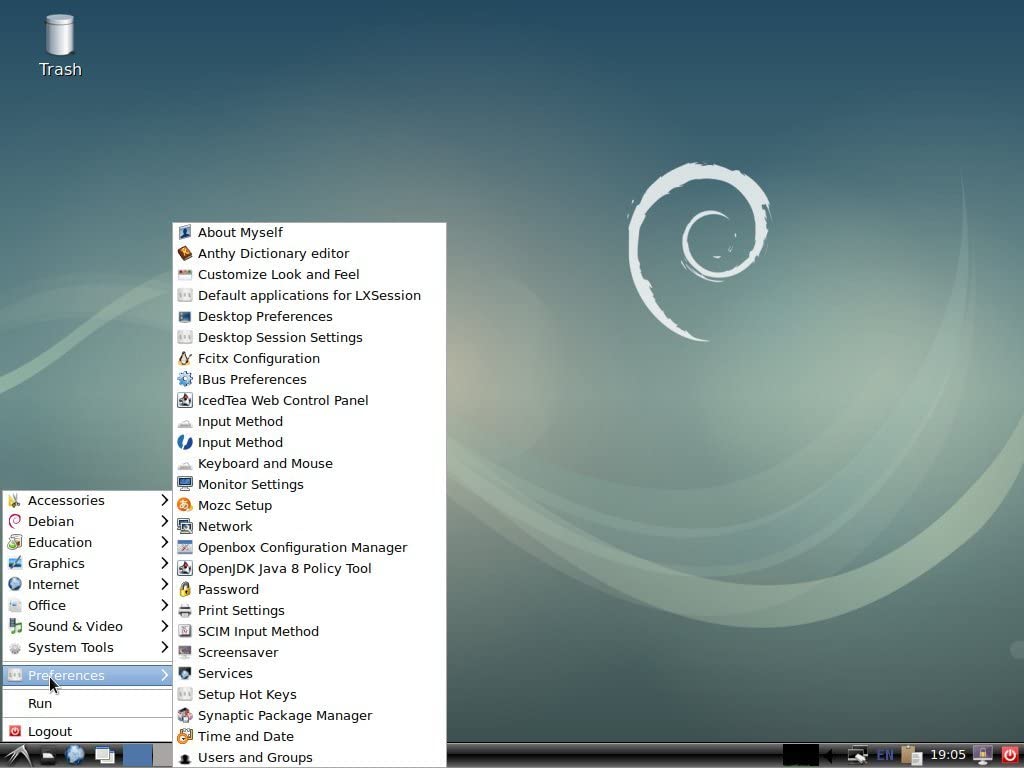
Task: Click the Fcitx Configuration penguin icon
Action: coord(185,358)
